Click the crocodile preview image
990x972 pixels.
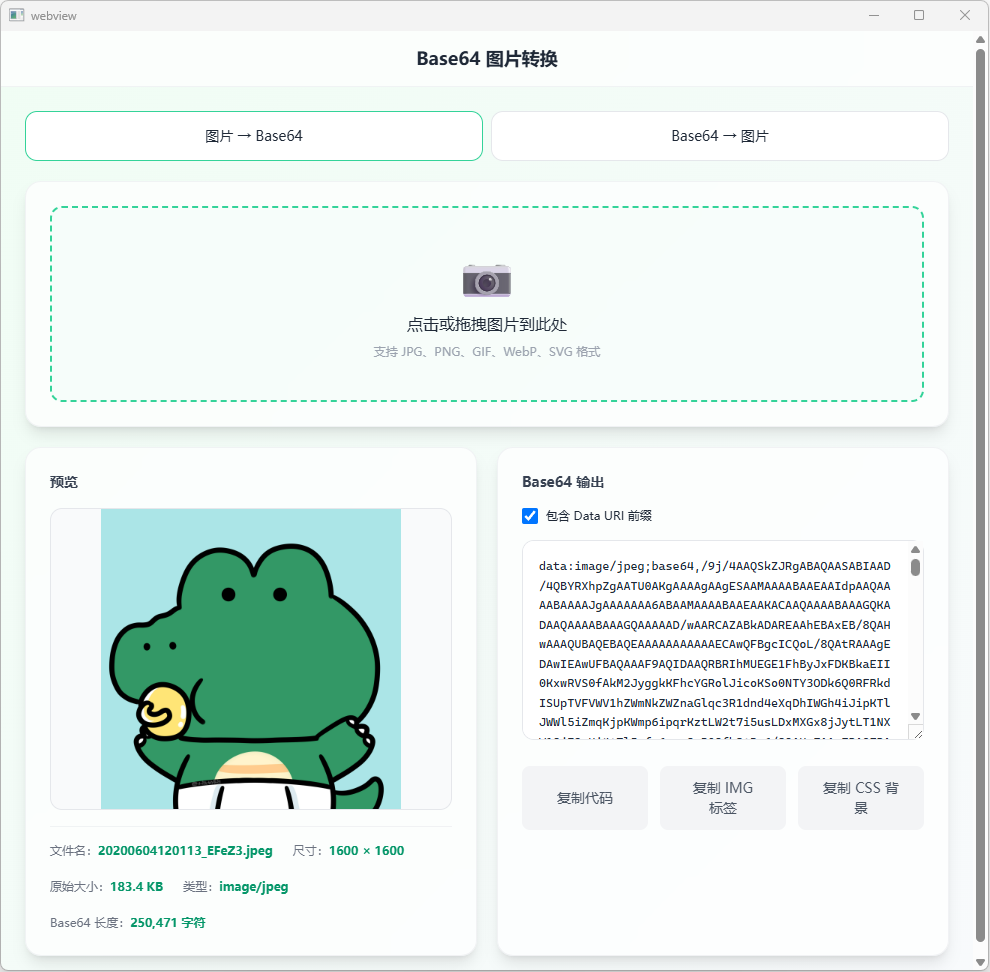(x=251, y=659)
